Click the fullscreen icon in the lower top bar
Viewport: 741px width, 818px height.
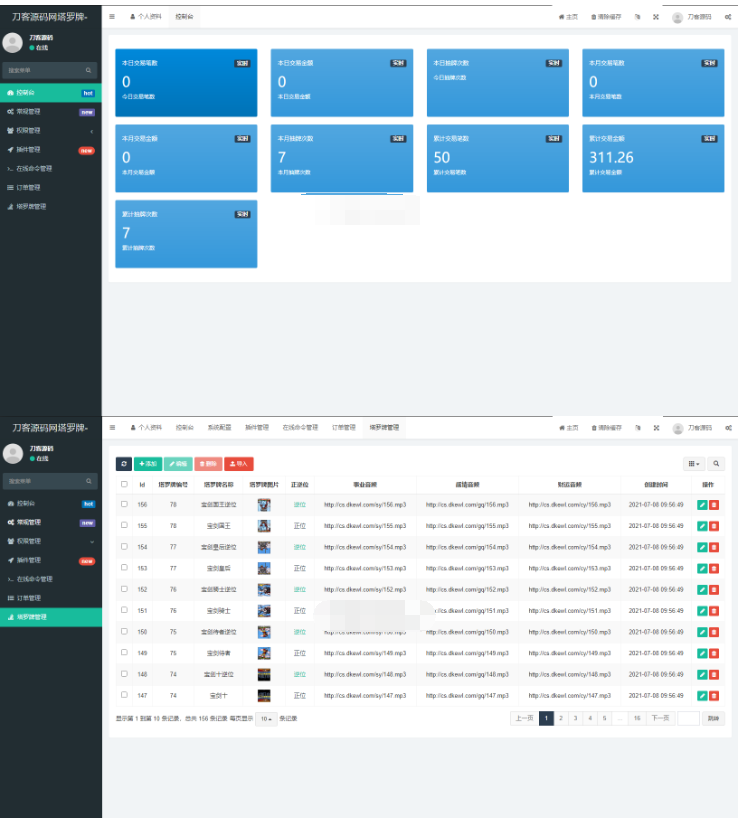tap(656, 427)
